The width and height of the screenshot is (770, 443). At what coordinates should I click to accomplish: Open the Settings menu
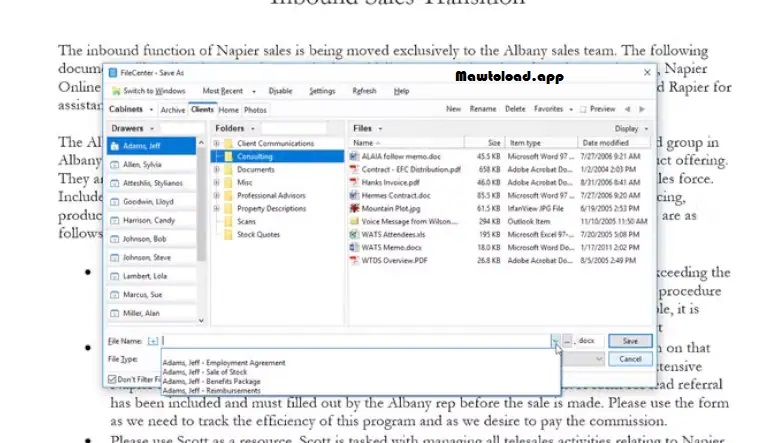(322, 91)
